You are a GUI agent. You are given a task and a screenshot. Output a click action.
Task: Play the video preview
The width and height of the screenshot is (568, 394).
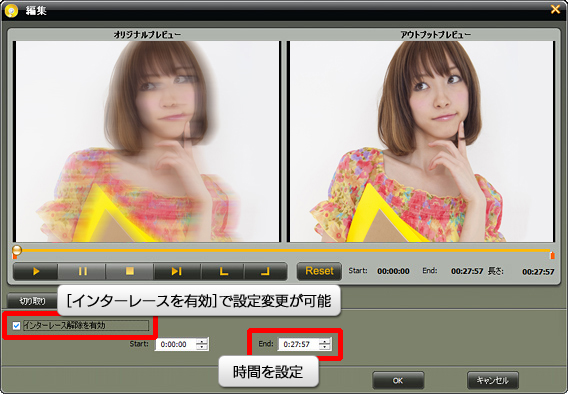tap(36, 271)
